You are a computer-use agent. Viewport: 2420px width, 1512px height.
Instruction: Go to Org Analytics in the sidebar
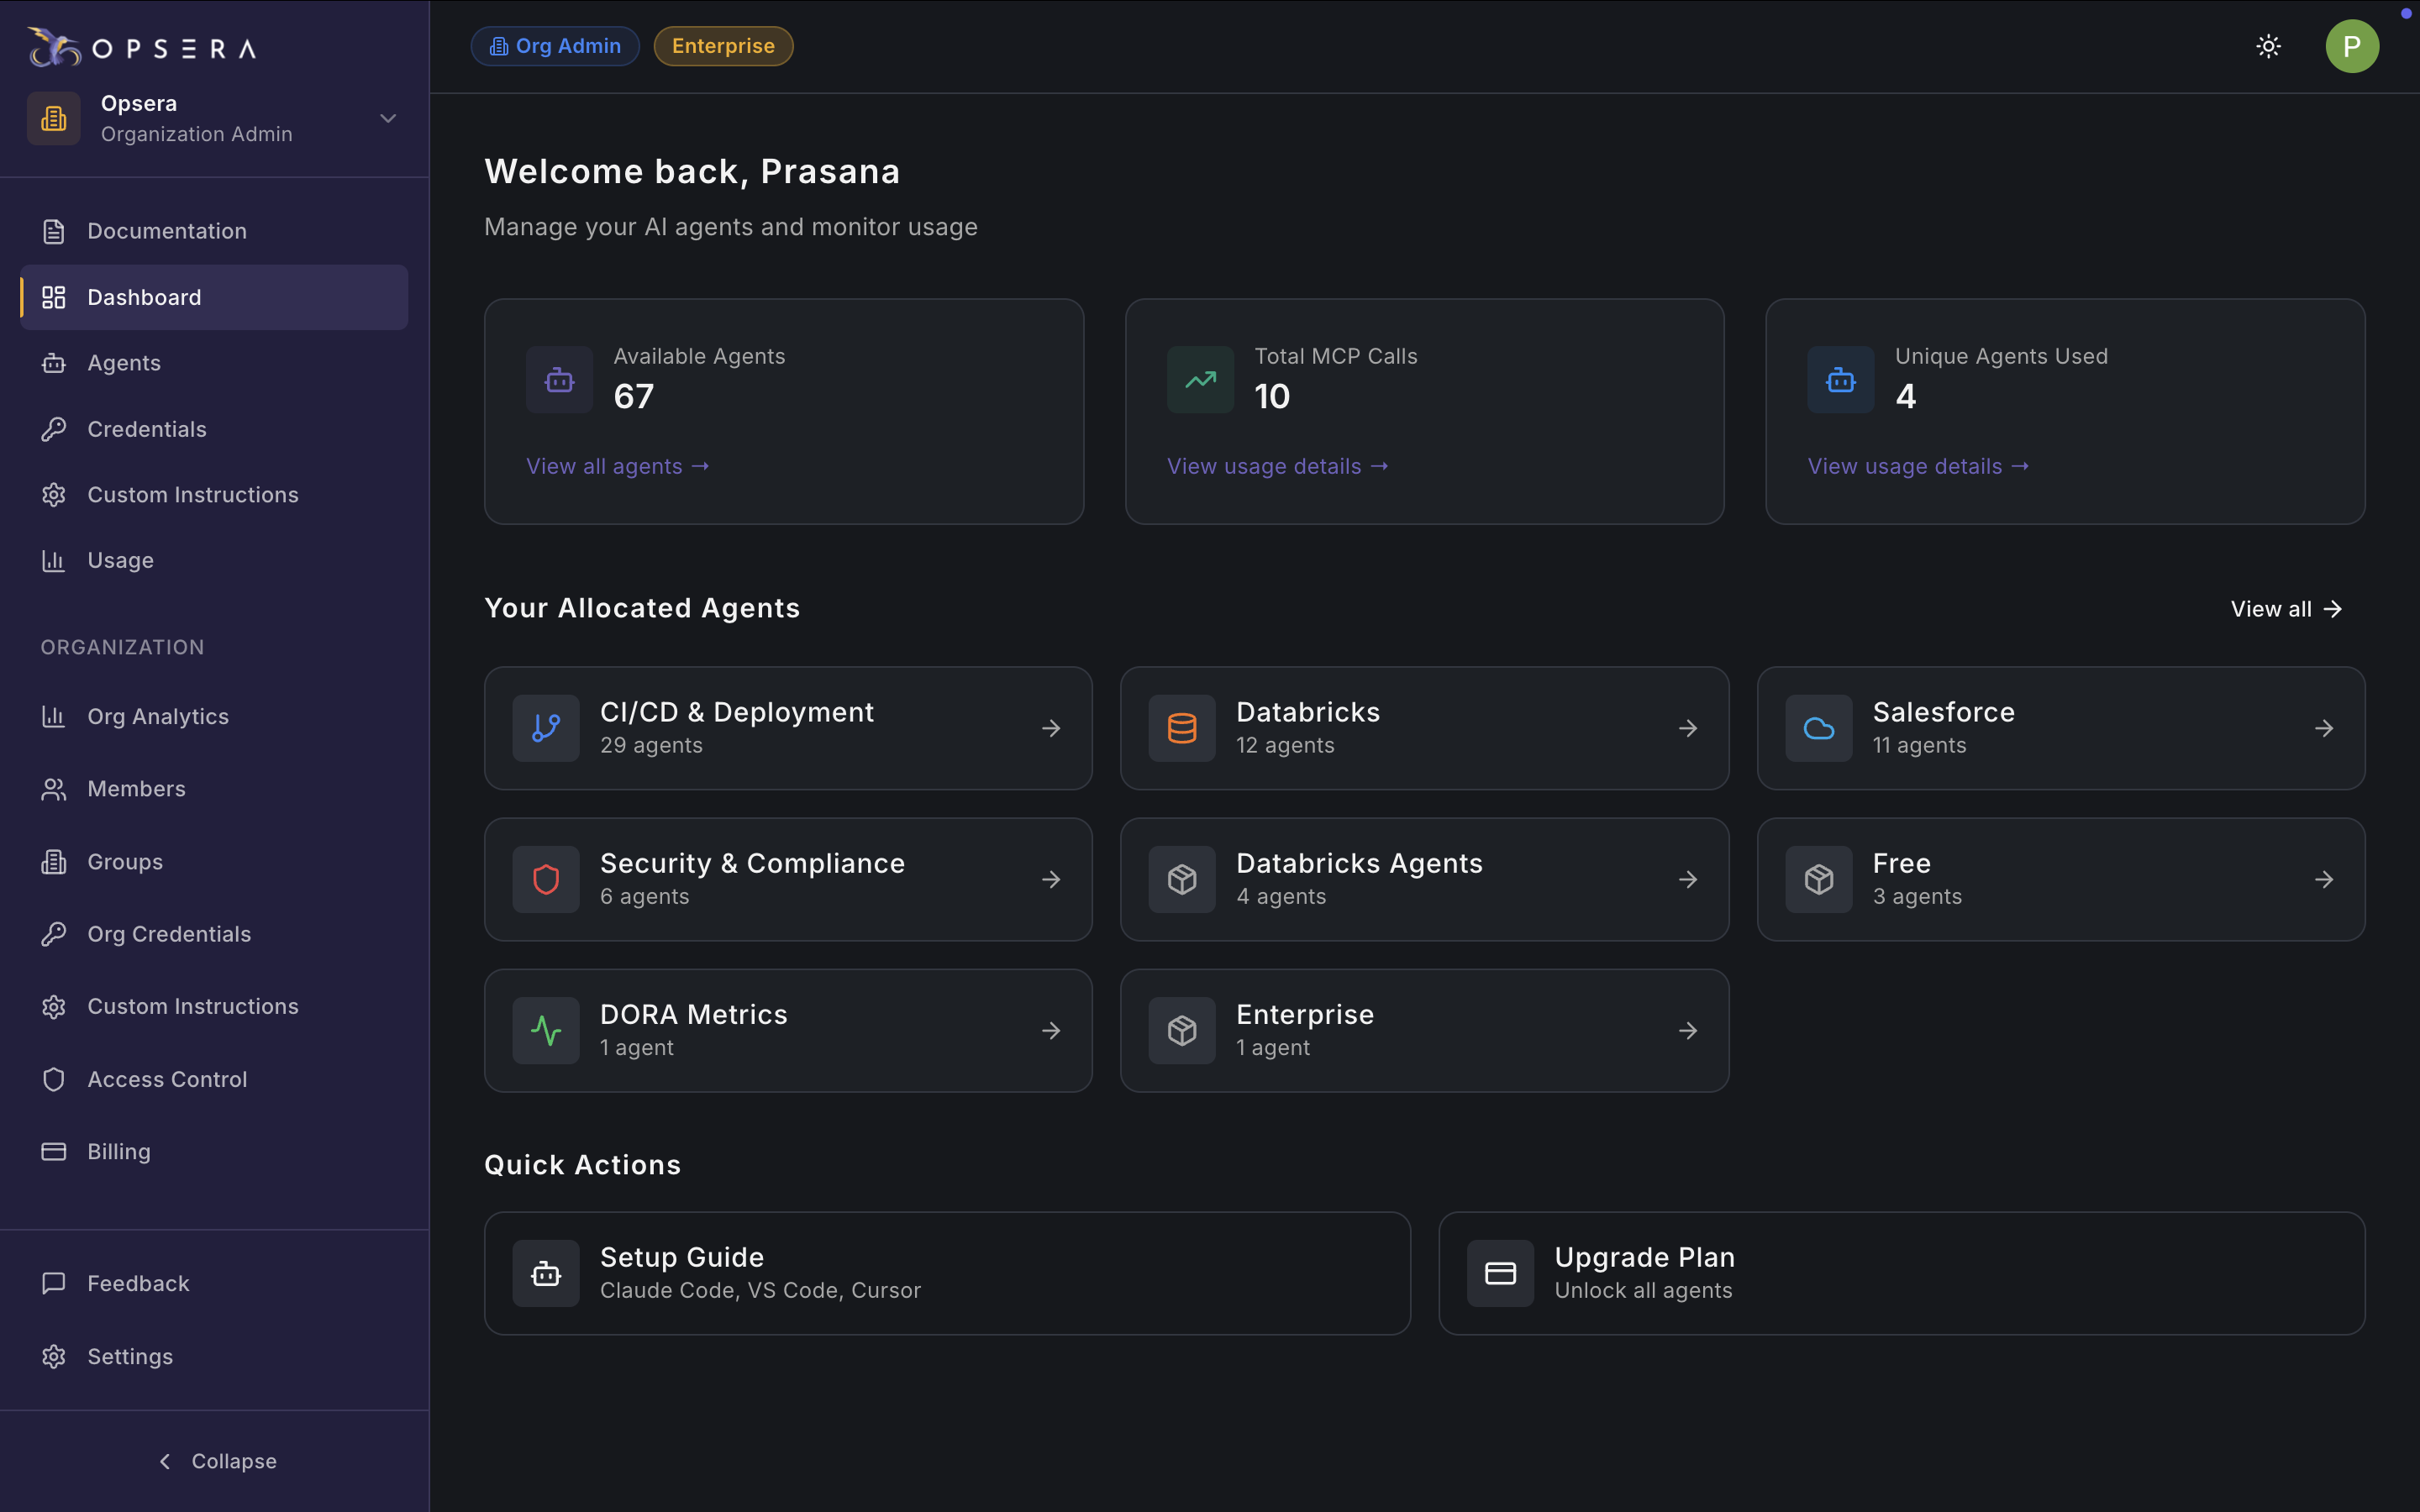(158, 716)
